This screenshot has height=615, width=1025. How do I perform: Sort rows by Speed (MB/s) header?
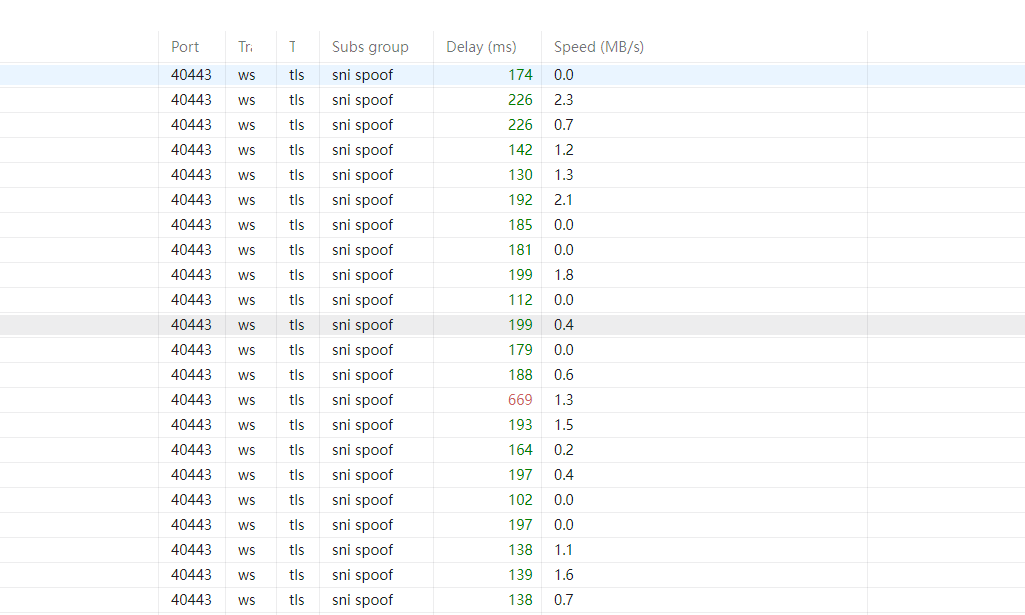point(599,47)
